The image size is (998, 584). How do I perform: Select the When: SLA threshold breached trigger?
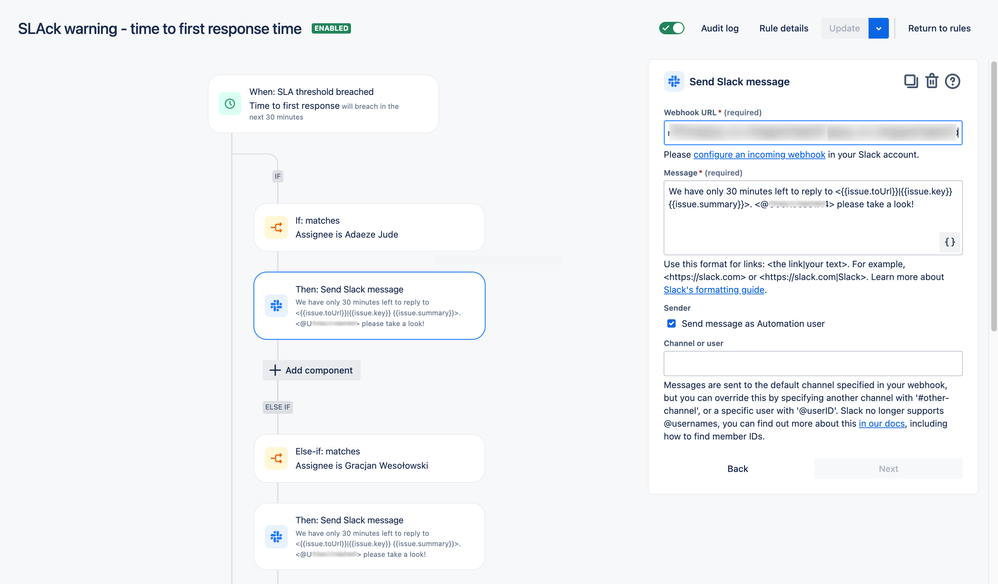(x=323, y=104)
